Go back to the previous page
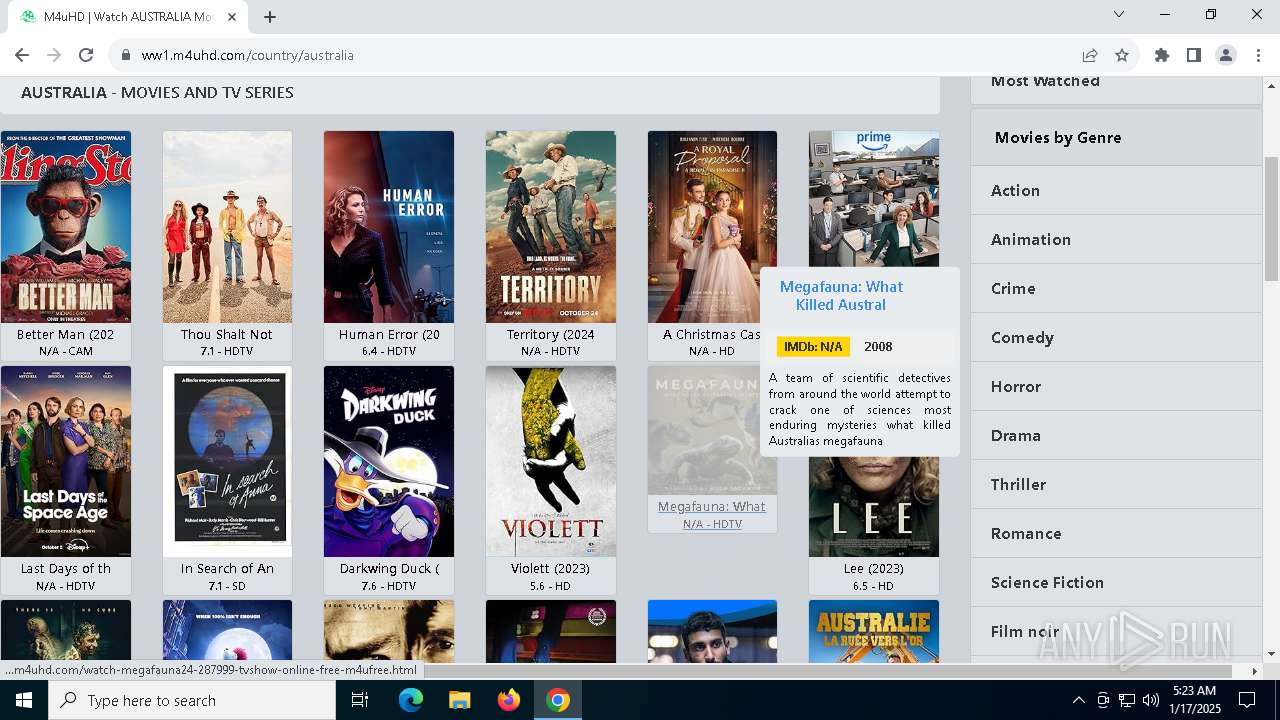This screenshot has width=1280, height=720. [x=22, y=55]
